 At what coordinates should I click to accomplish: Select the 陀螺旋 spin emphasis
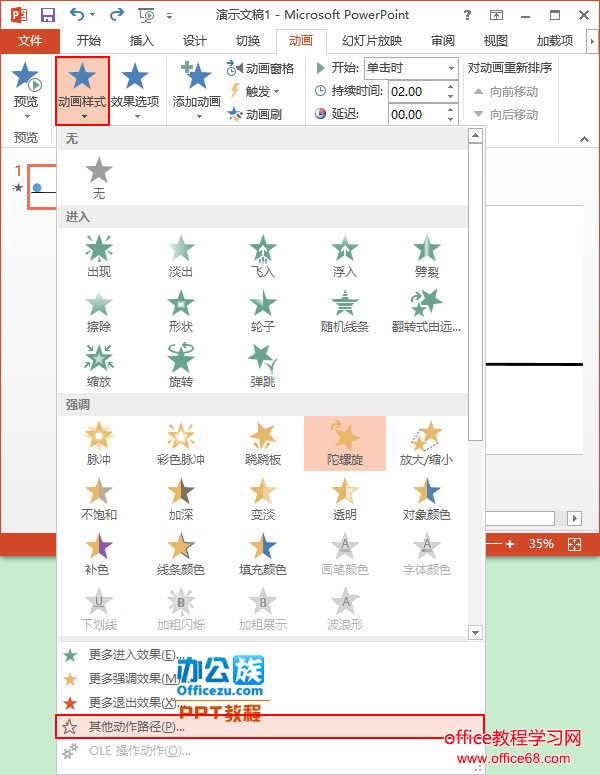pos(344,443)
